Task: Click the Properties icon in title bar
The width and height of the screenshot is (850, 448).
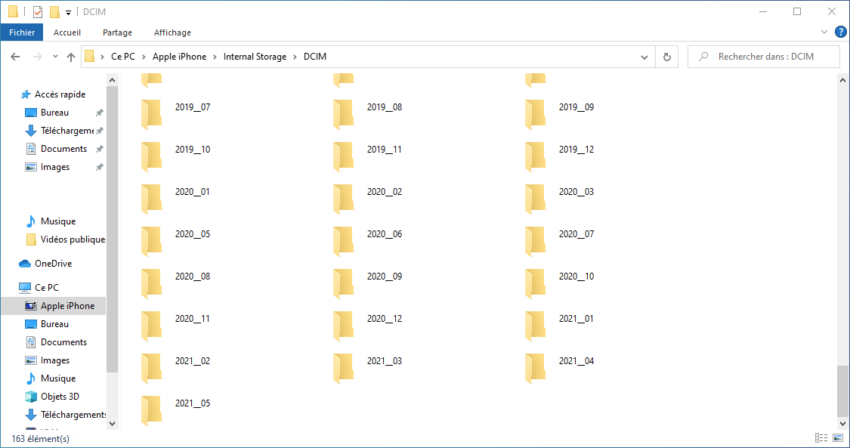Action: coord(37,11)
